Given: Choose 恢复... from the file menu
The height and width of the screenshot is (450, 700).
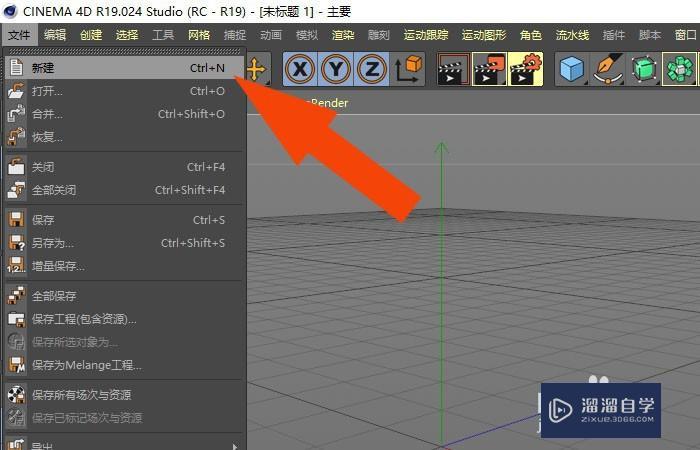Looking at the screenshot, I should pyautogui.click(x=125, y=137).
